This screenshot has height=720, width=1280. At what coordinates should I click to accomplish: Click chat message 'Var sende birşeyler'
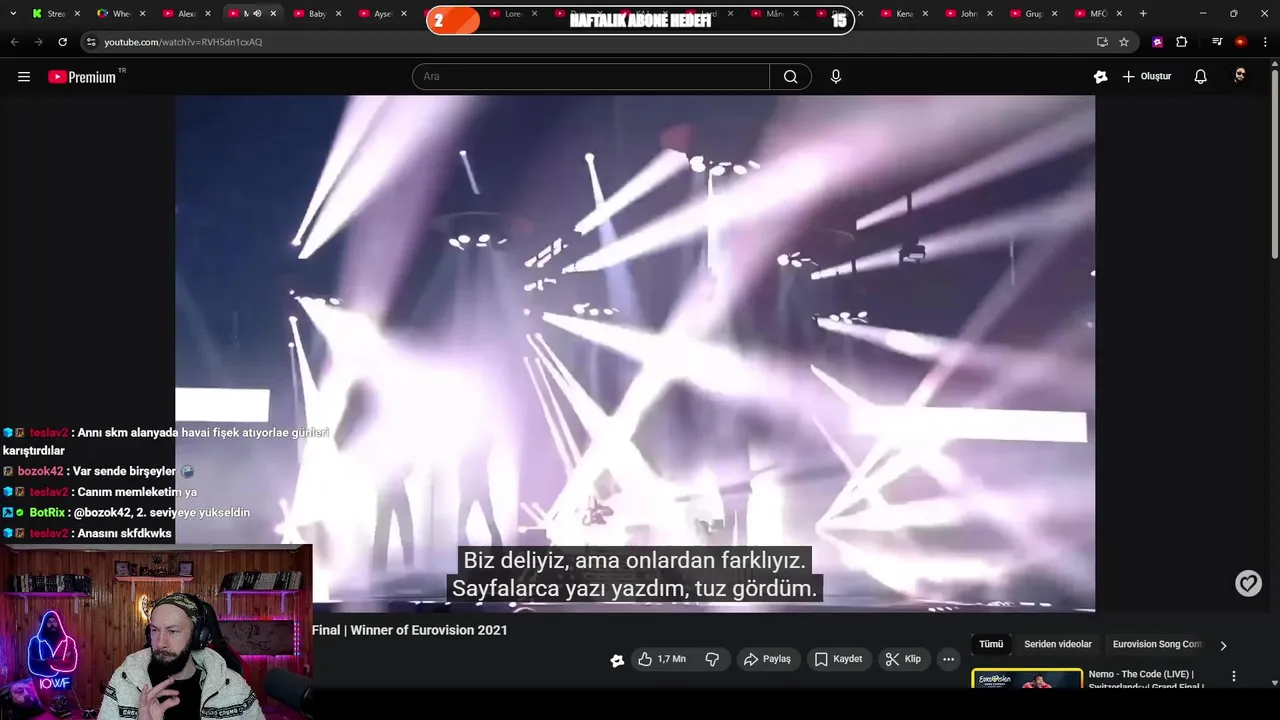coord(125,471)
